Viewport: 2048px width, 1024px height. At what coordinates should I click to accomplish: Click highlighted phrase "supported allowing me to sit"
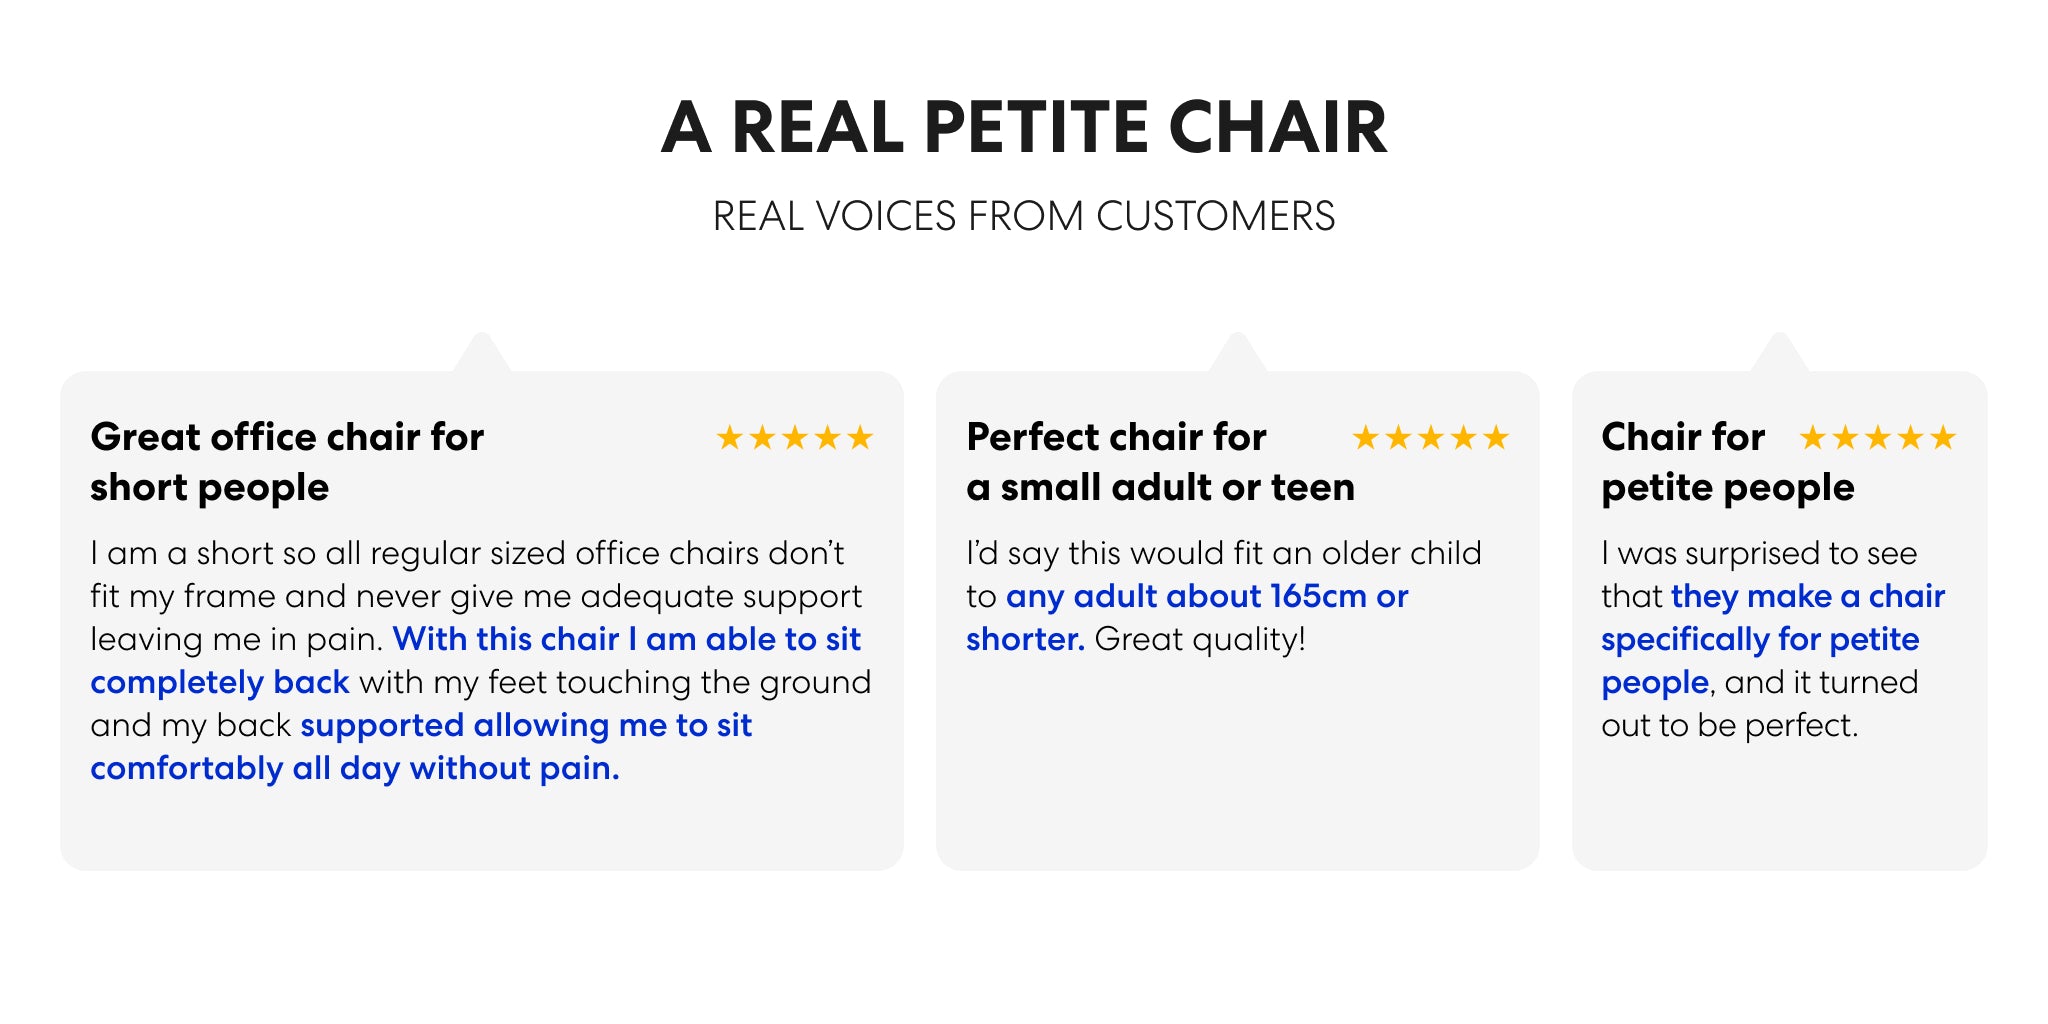[x=526, y=725]
